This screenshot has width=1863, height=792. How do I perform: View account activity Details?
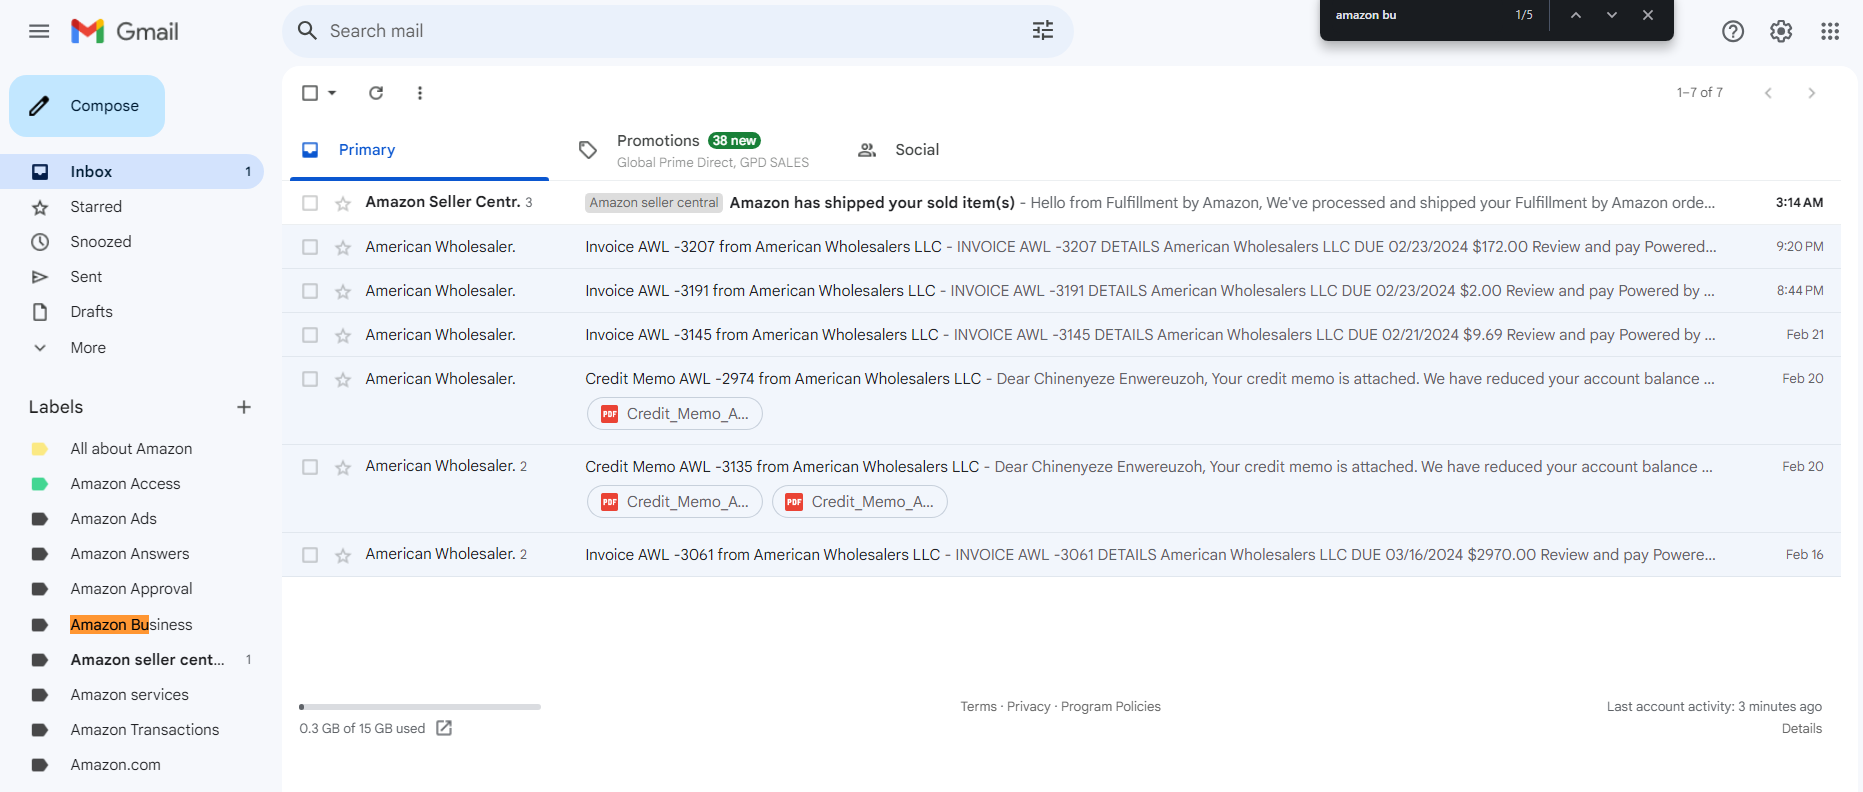click(x=1801, y=729)
